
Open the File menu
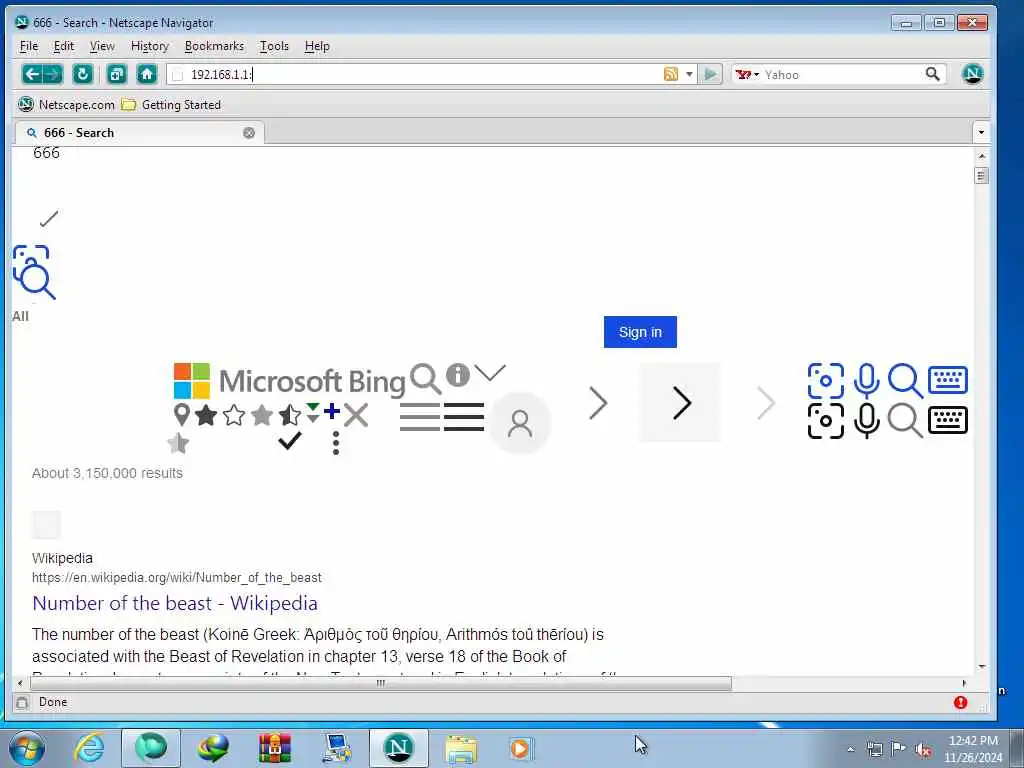coord(29,46)
